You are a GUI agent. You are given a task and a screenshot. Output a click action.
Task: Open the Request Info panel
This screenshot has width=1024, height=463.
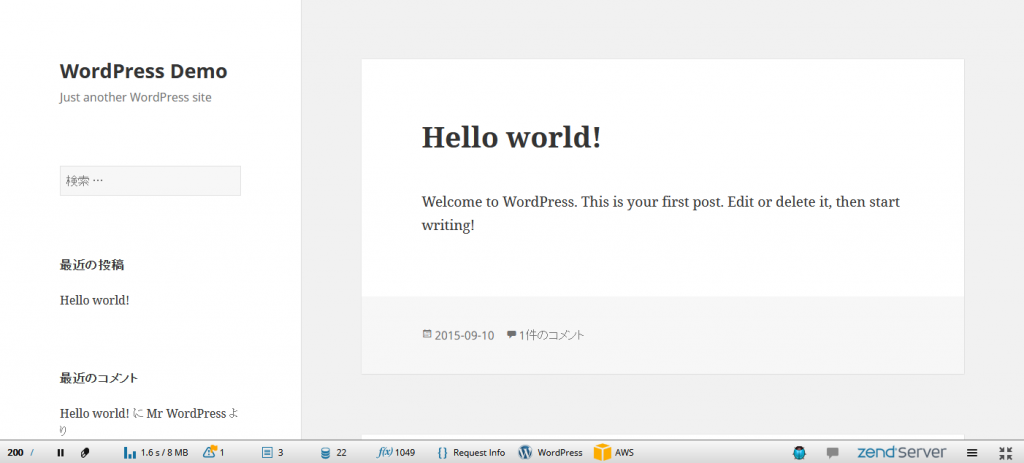(x=471, y=453)
